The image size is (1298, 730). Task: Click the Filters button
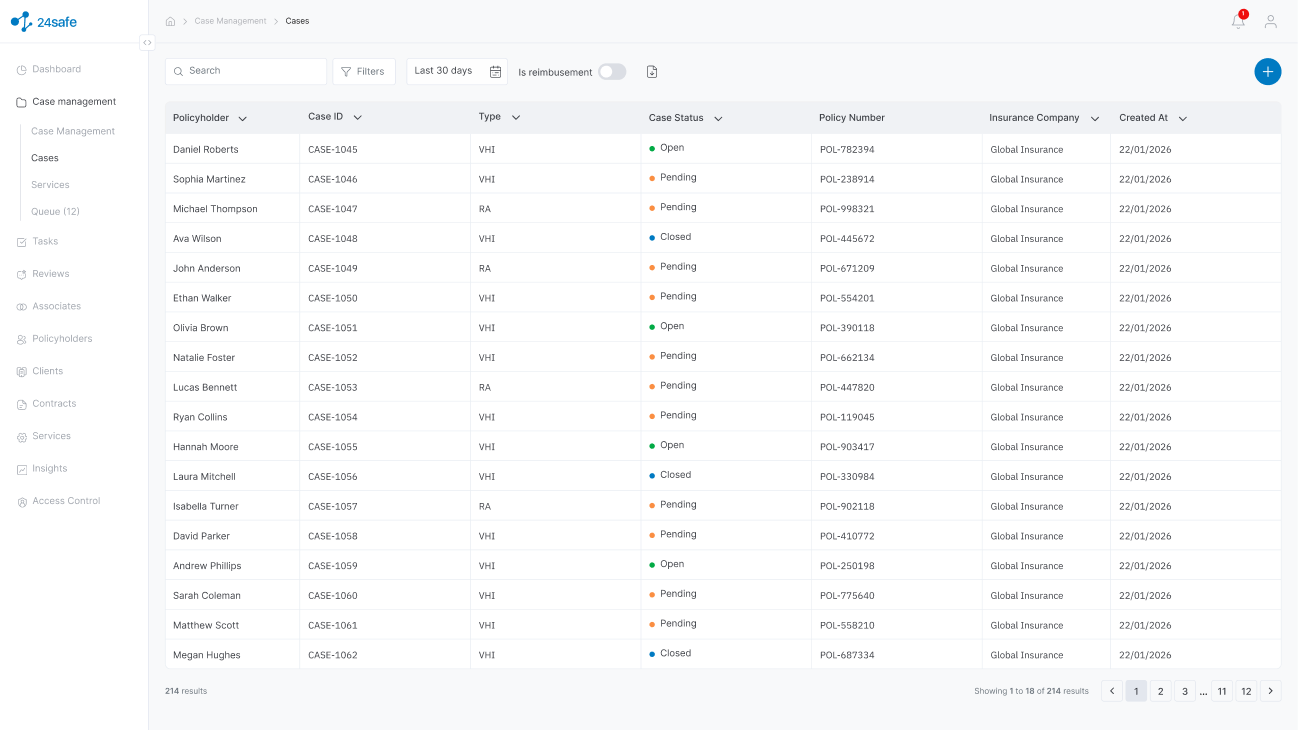(364, 71)
